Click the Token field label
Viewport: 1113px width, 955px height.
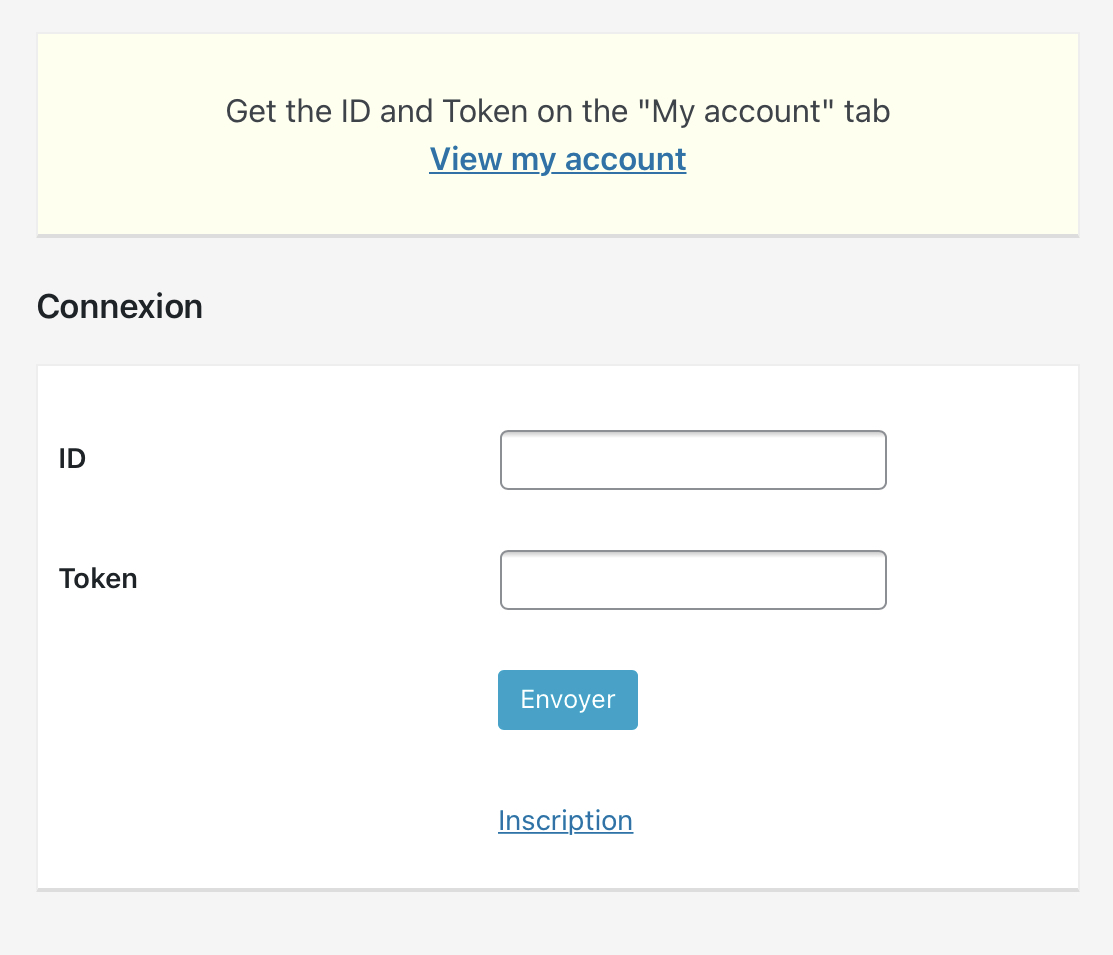(98, 579)
